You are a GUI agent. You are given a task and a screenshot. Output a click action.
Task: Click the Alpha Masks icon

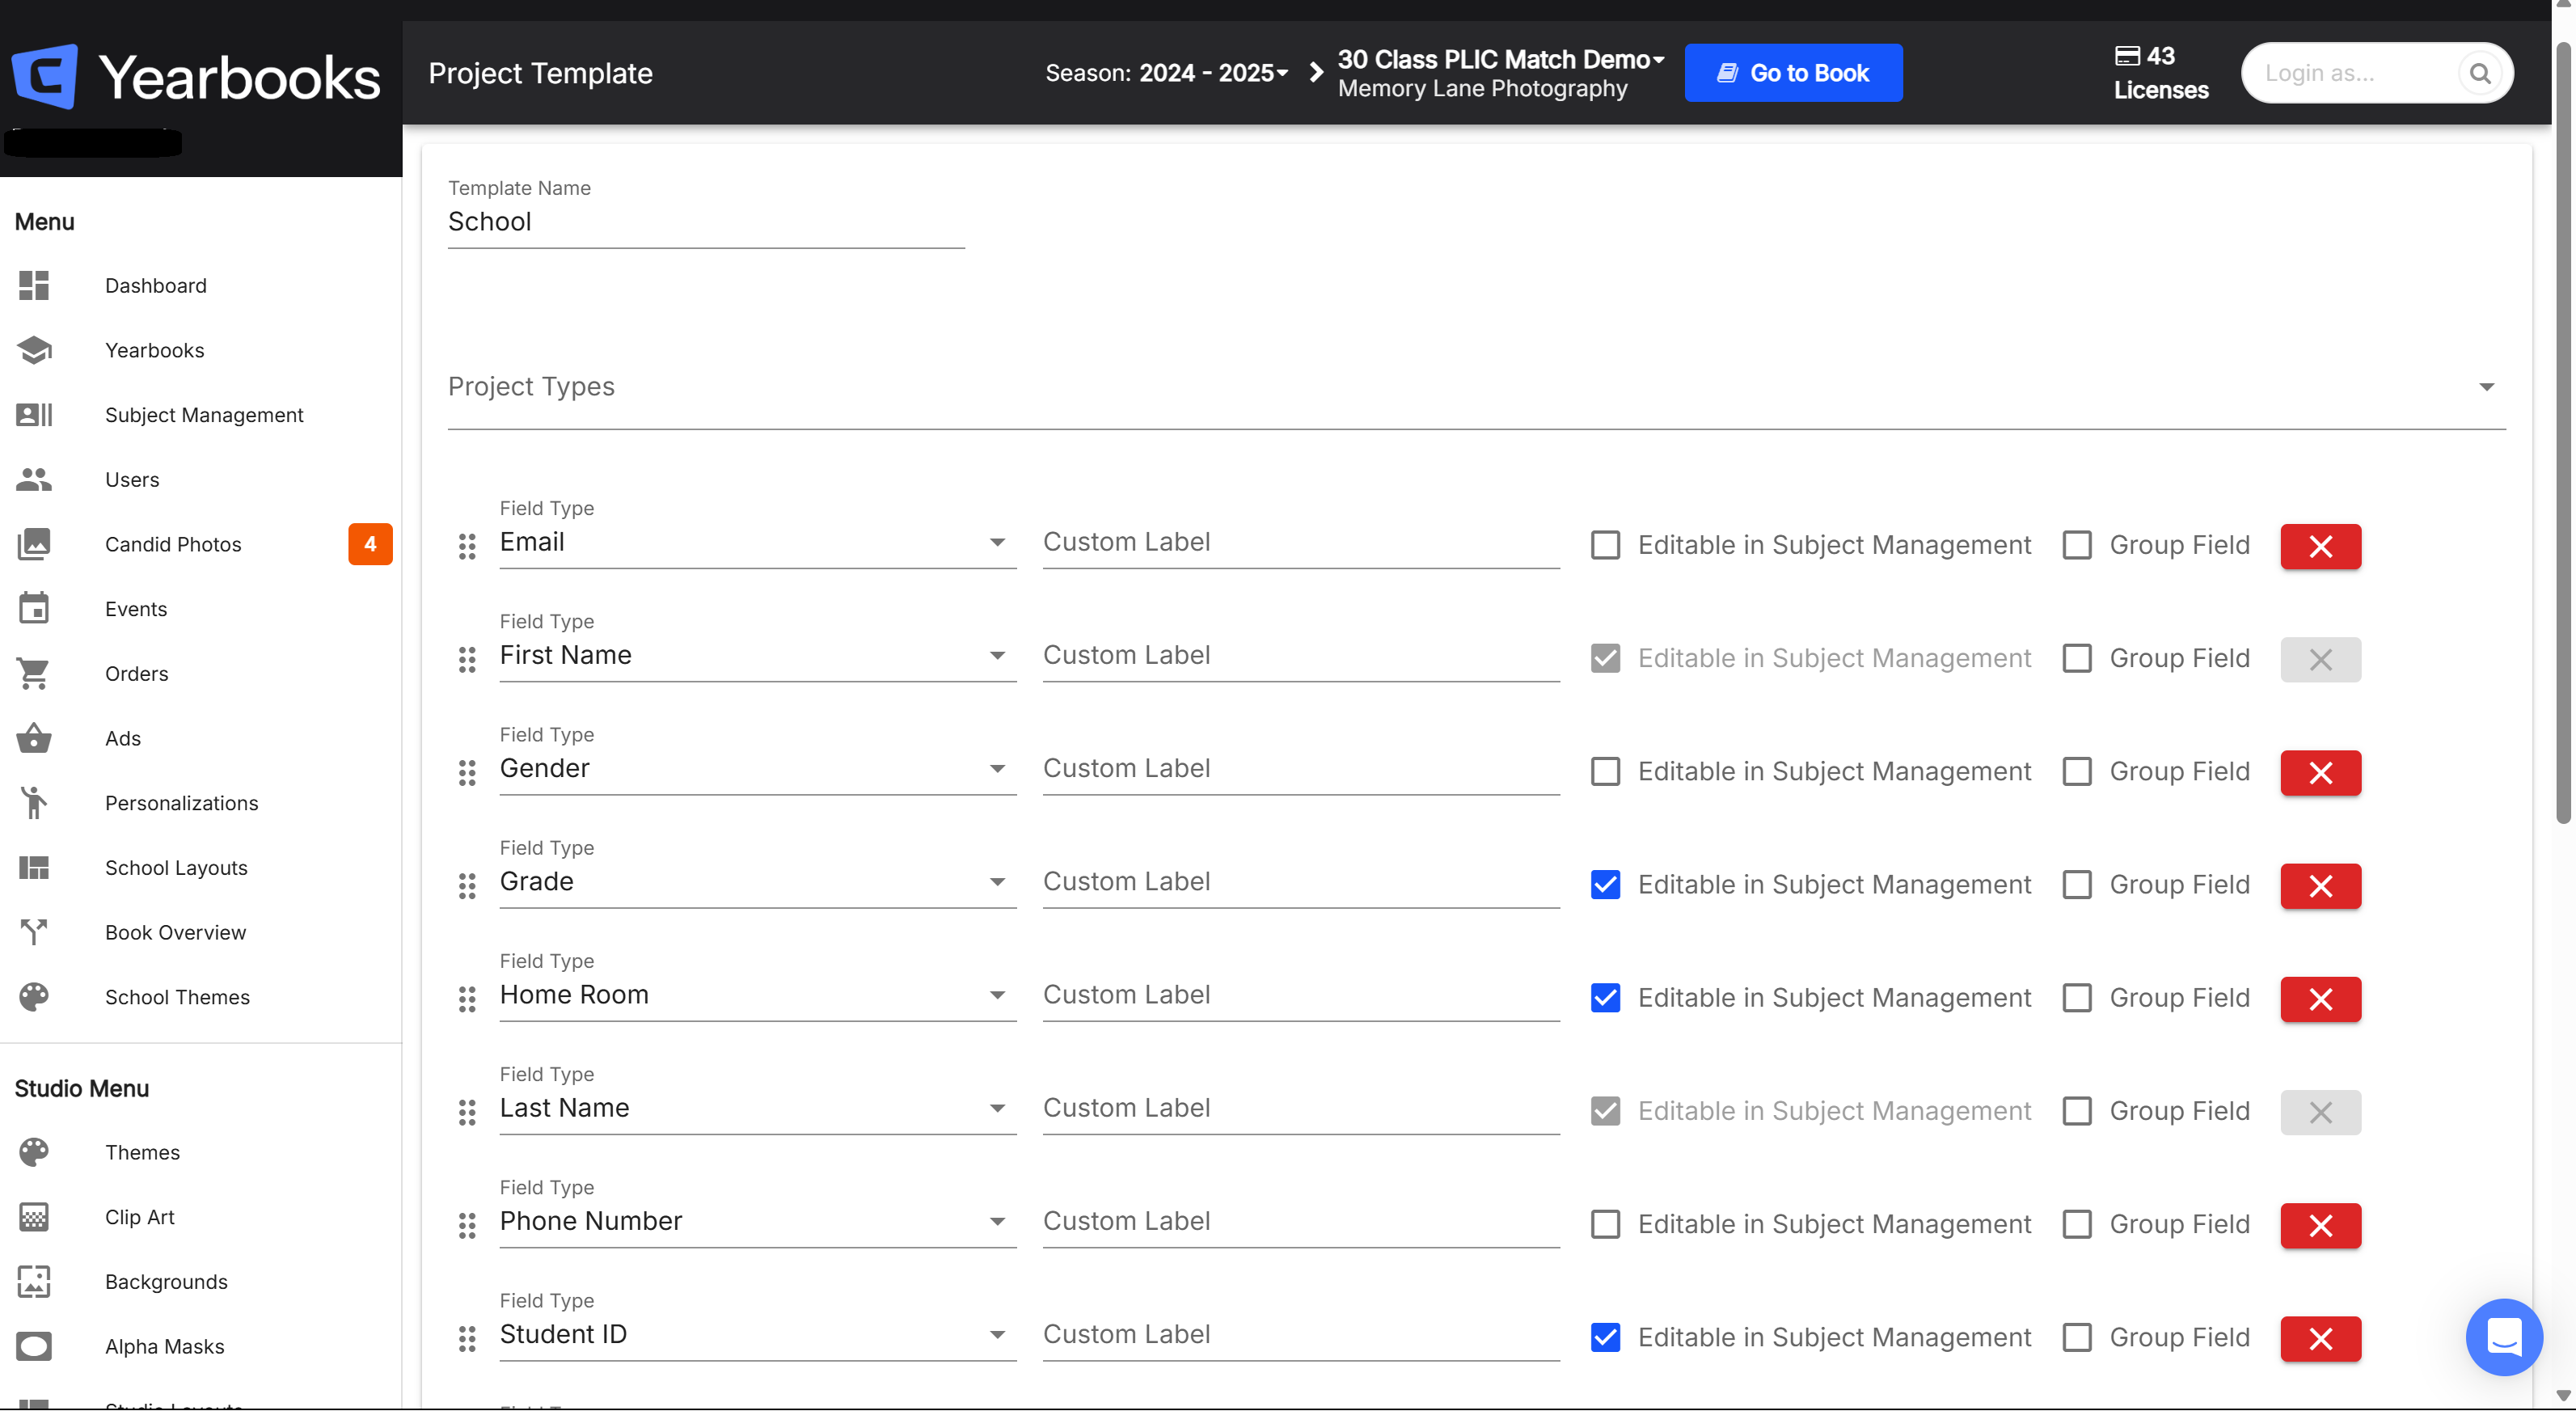click(x=34, y=1347)
